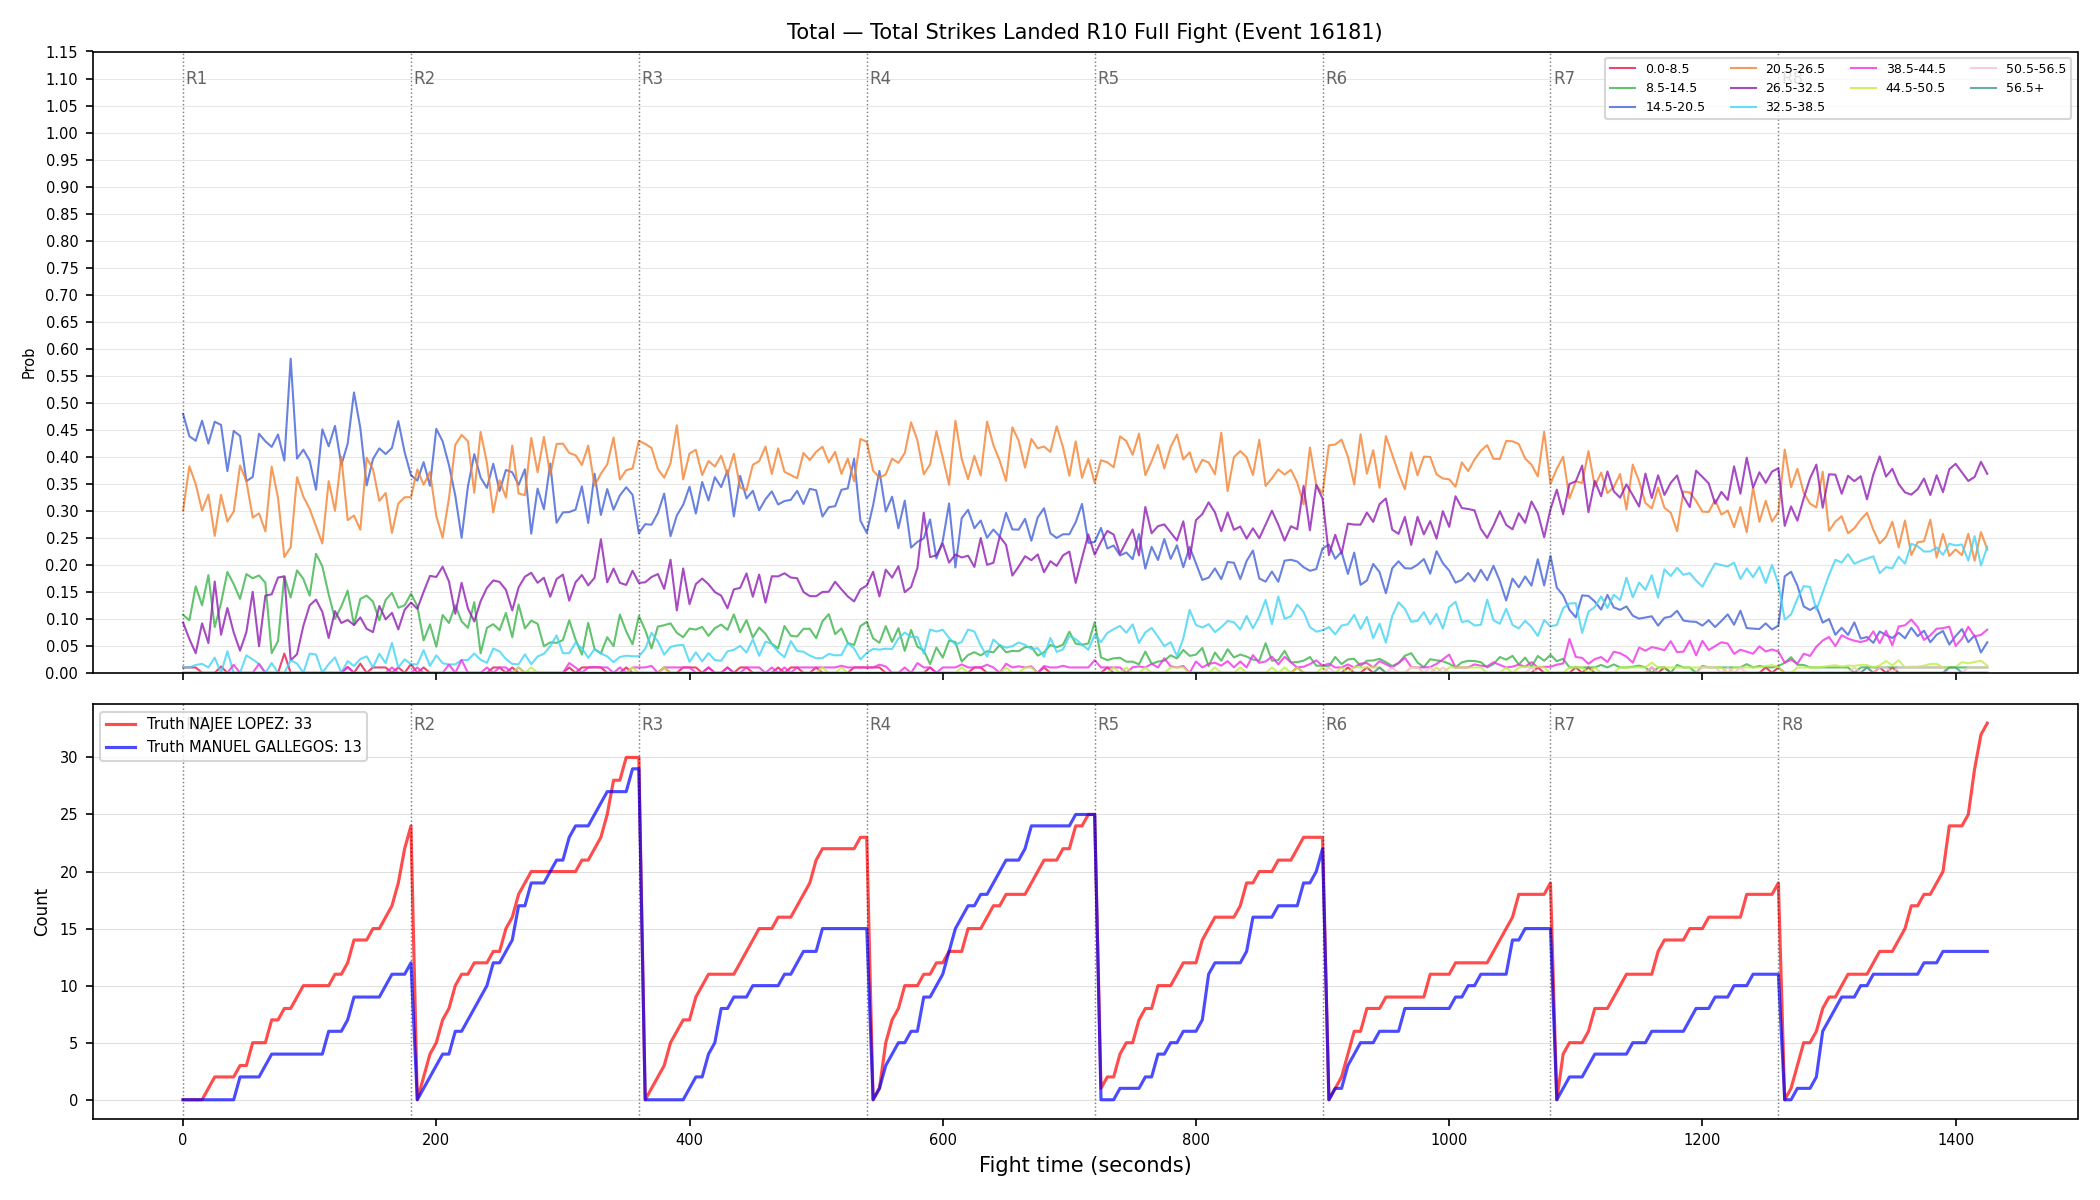Image resolution: width=2100 pixels, height=1200 pixels.
Task: Click the R7 round marker in the count chart
Action: pos(1564,724)
